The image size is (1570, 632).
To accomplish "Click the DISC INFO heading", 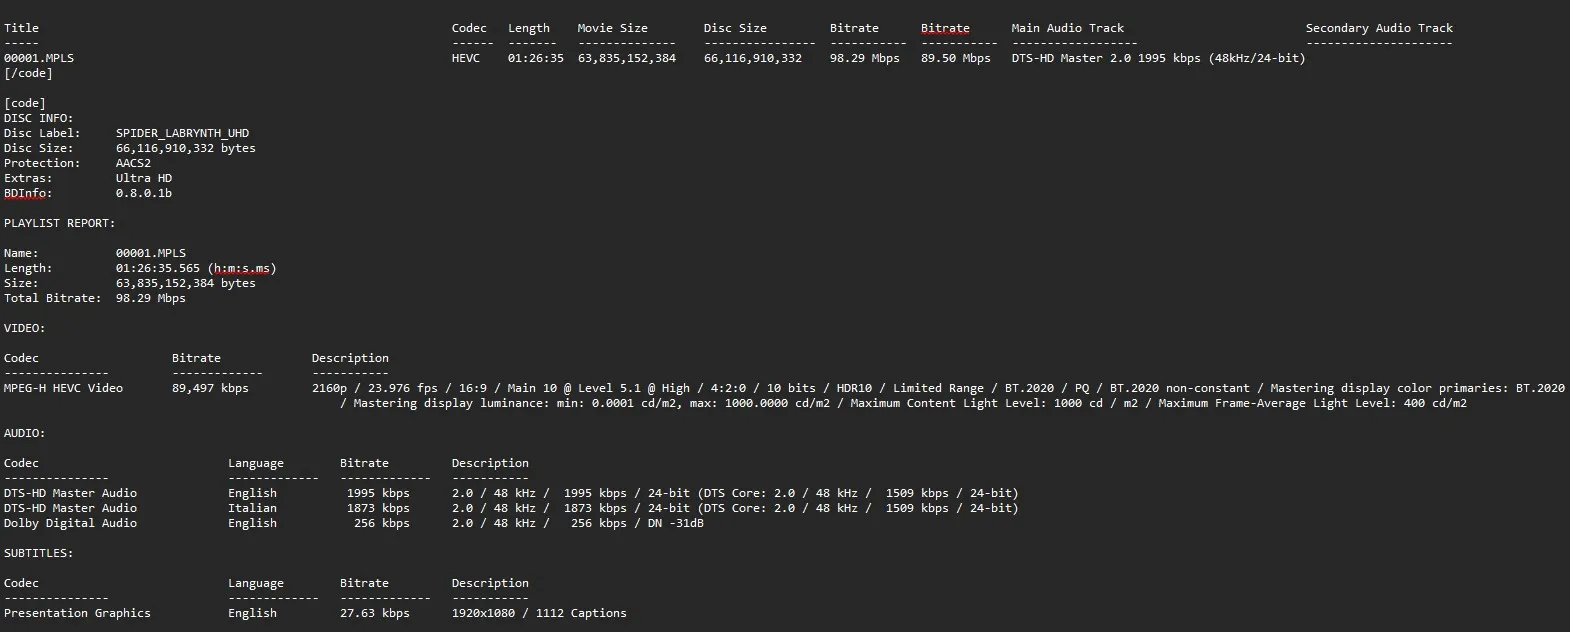I will point(38,118).
